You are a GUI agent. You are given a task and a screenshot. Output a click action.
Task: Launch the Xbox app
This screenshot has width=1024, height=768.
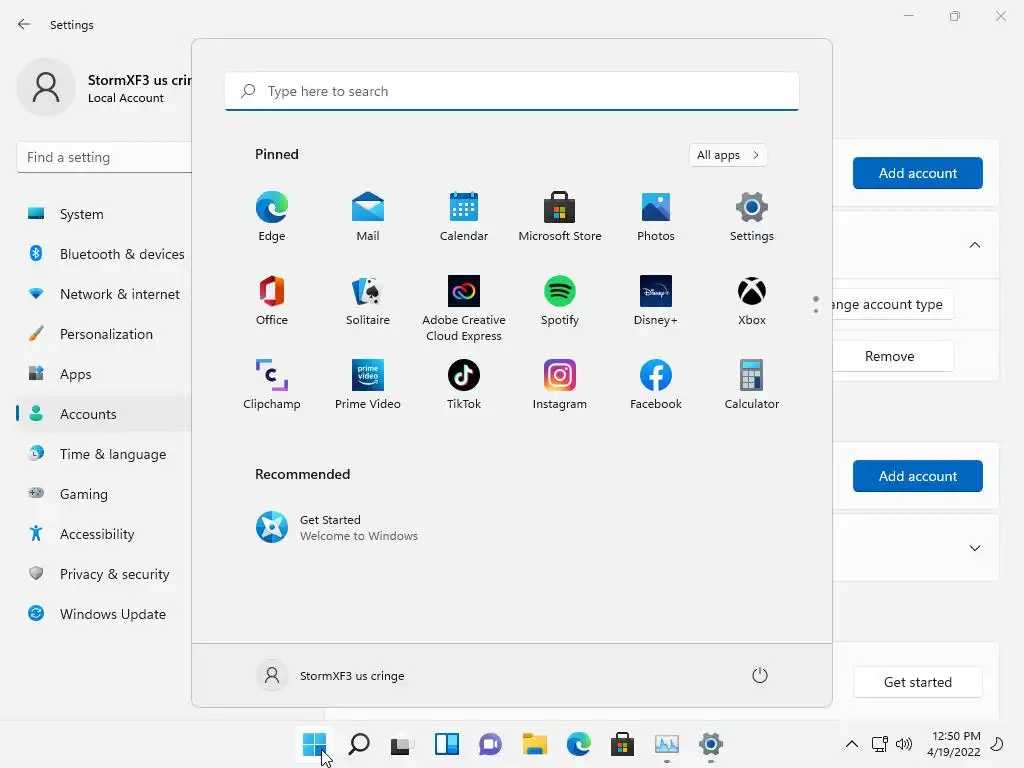point(752,300)
